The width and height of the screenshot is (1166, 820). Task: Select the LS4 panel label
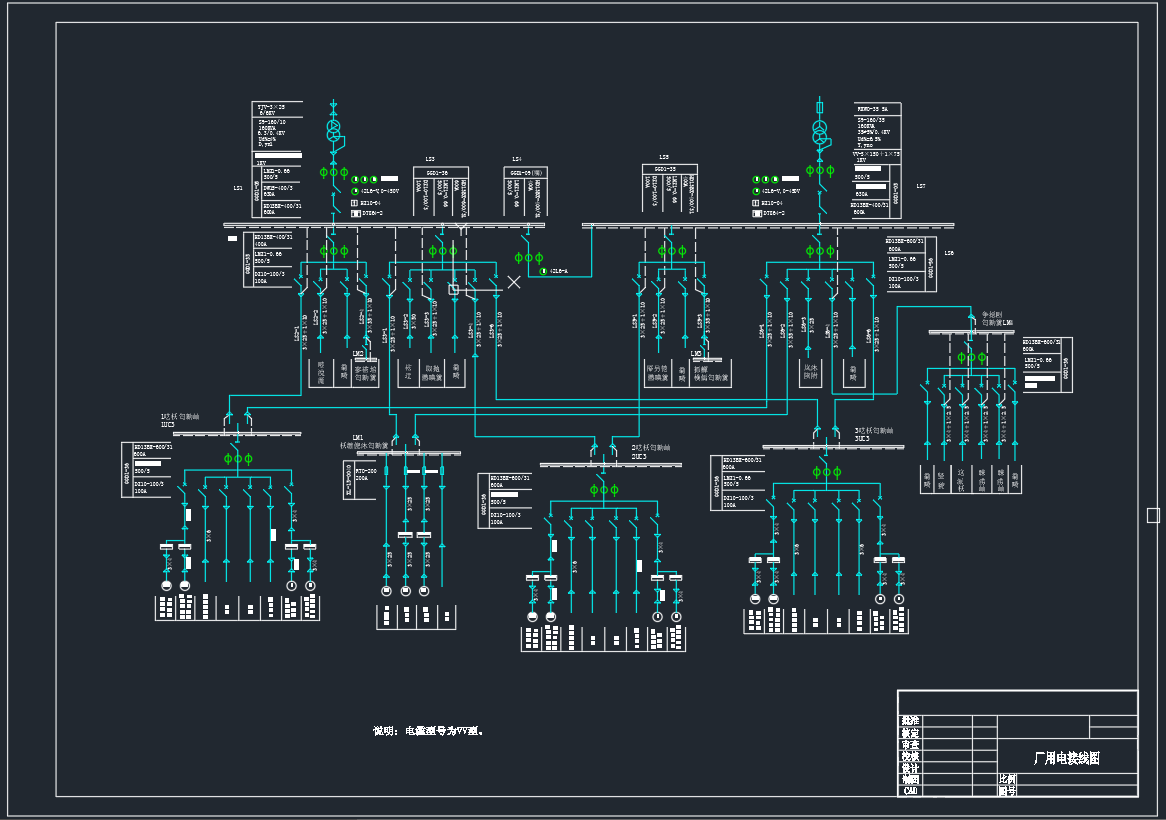517,159
